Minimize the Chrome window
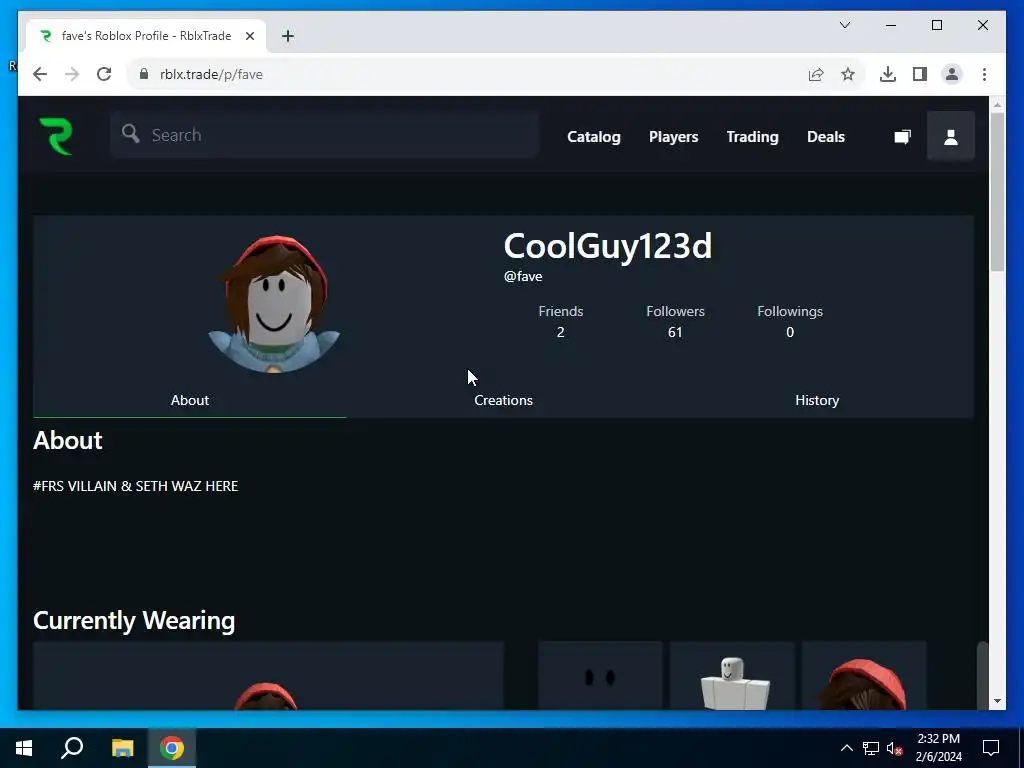Image resolution: width=1024 pixels, height=768 pixels. pos(891,25)
